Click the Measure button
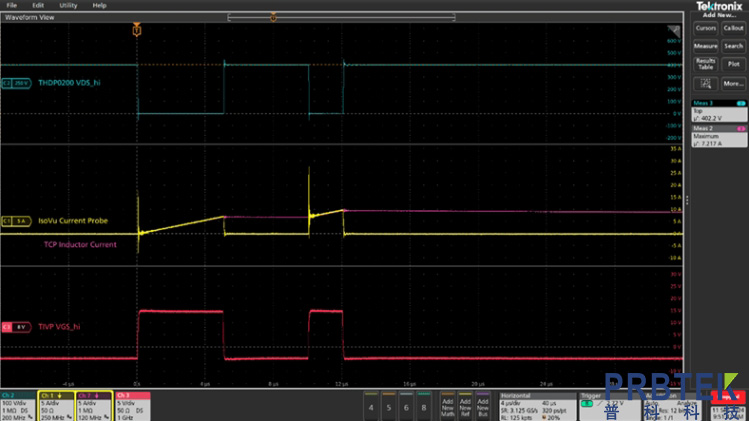 pos(706,46)
